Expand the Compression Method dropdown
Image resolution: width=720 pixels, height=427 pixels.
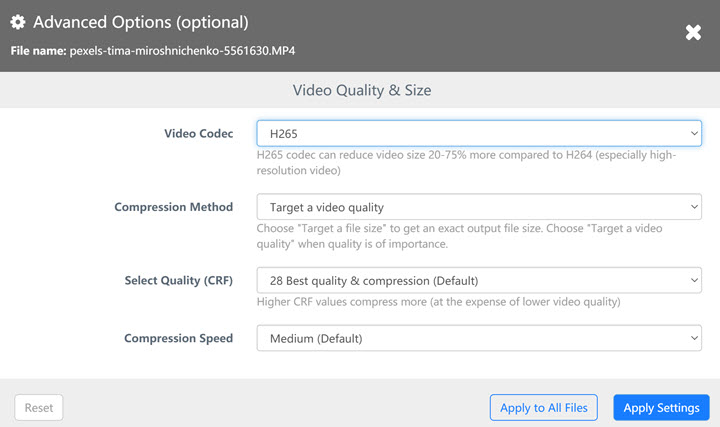click(479, 207)
